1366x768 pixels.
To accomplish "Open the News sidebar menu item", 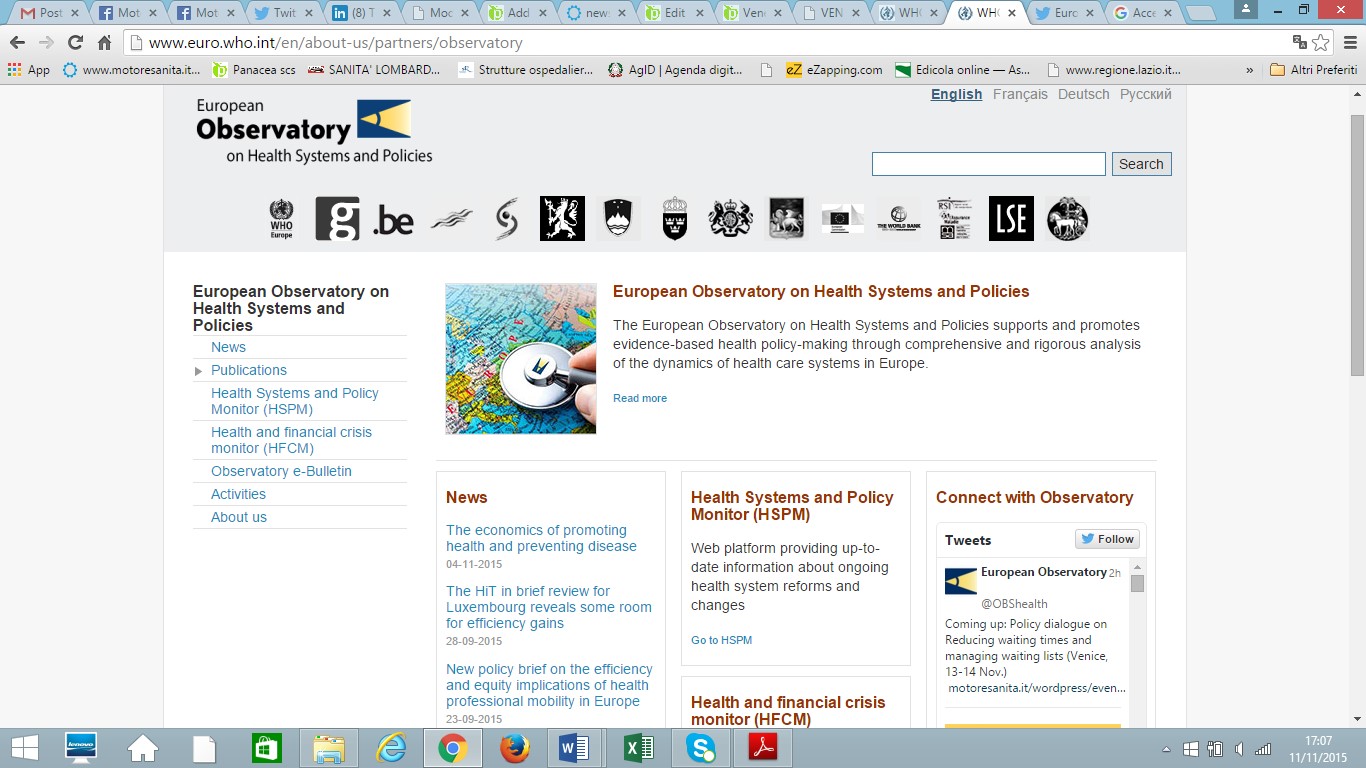I will (x=228, y=347).
